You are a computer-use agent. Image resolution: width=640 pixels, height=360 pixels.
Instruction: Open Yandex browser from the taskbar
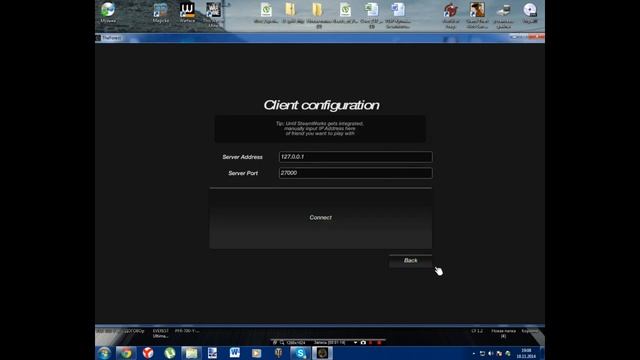[148, 353]
